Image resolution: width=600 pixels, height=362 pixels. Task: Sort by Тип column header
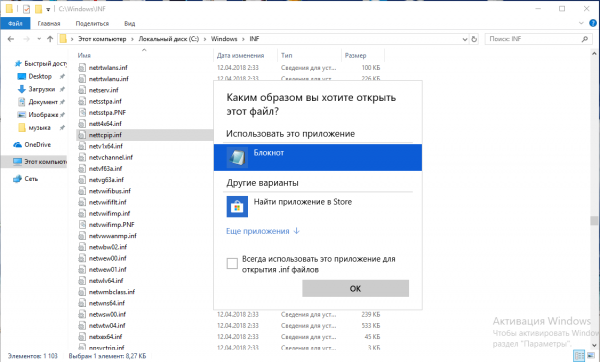(287, 55)
